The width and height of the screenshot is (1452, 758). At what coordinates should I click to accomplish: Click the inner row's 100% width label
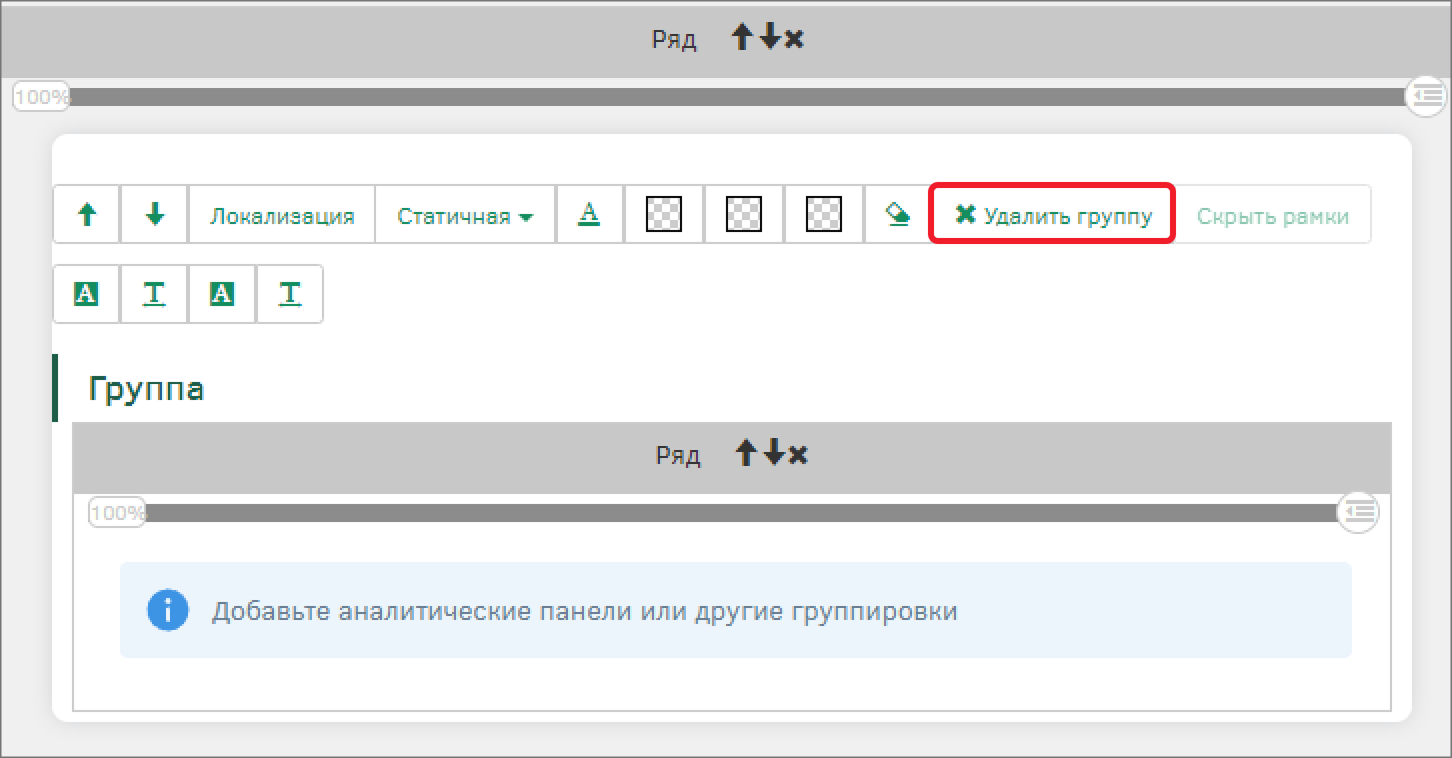click(117, 513)
